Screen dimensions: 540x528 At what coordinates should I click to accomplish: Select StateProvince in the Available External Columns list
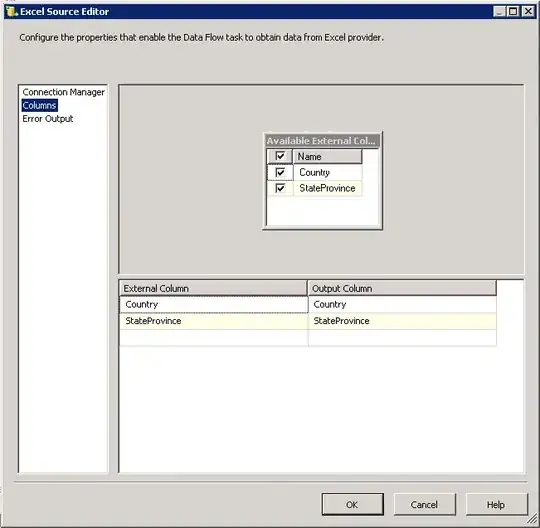coord(328,188)
